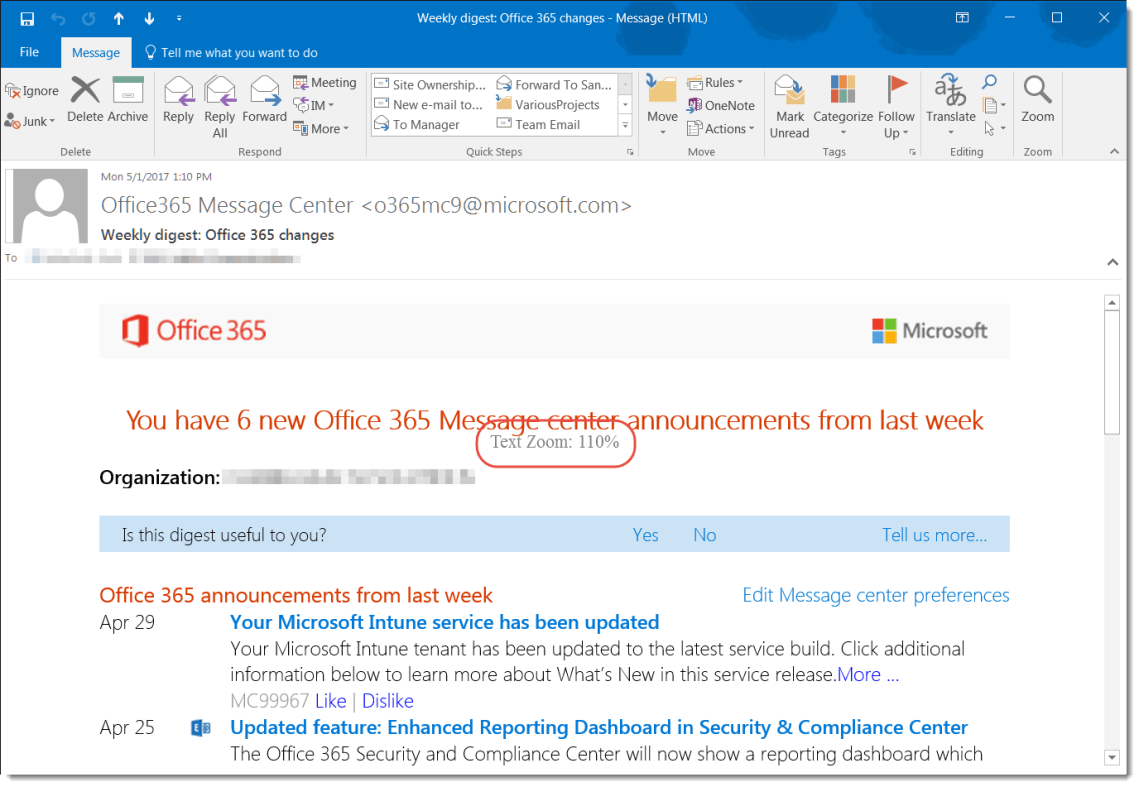Mark the message as Unread
This screenshot has height=787, width=1139.
[x=789, y=105]
